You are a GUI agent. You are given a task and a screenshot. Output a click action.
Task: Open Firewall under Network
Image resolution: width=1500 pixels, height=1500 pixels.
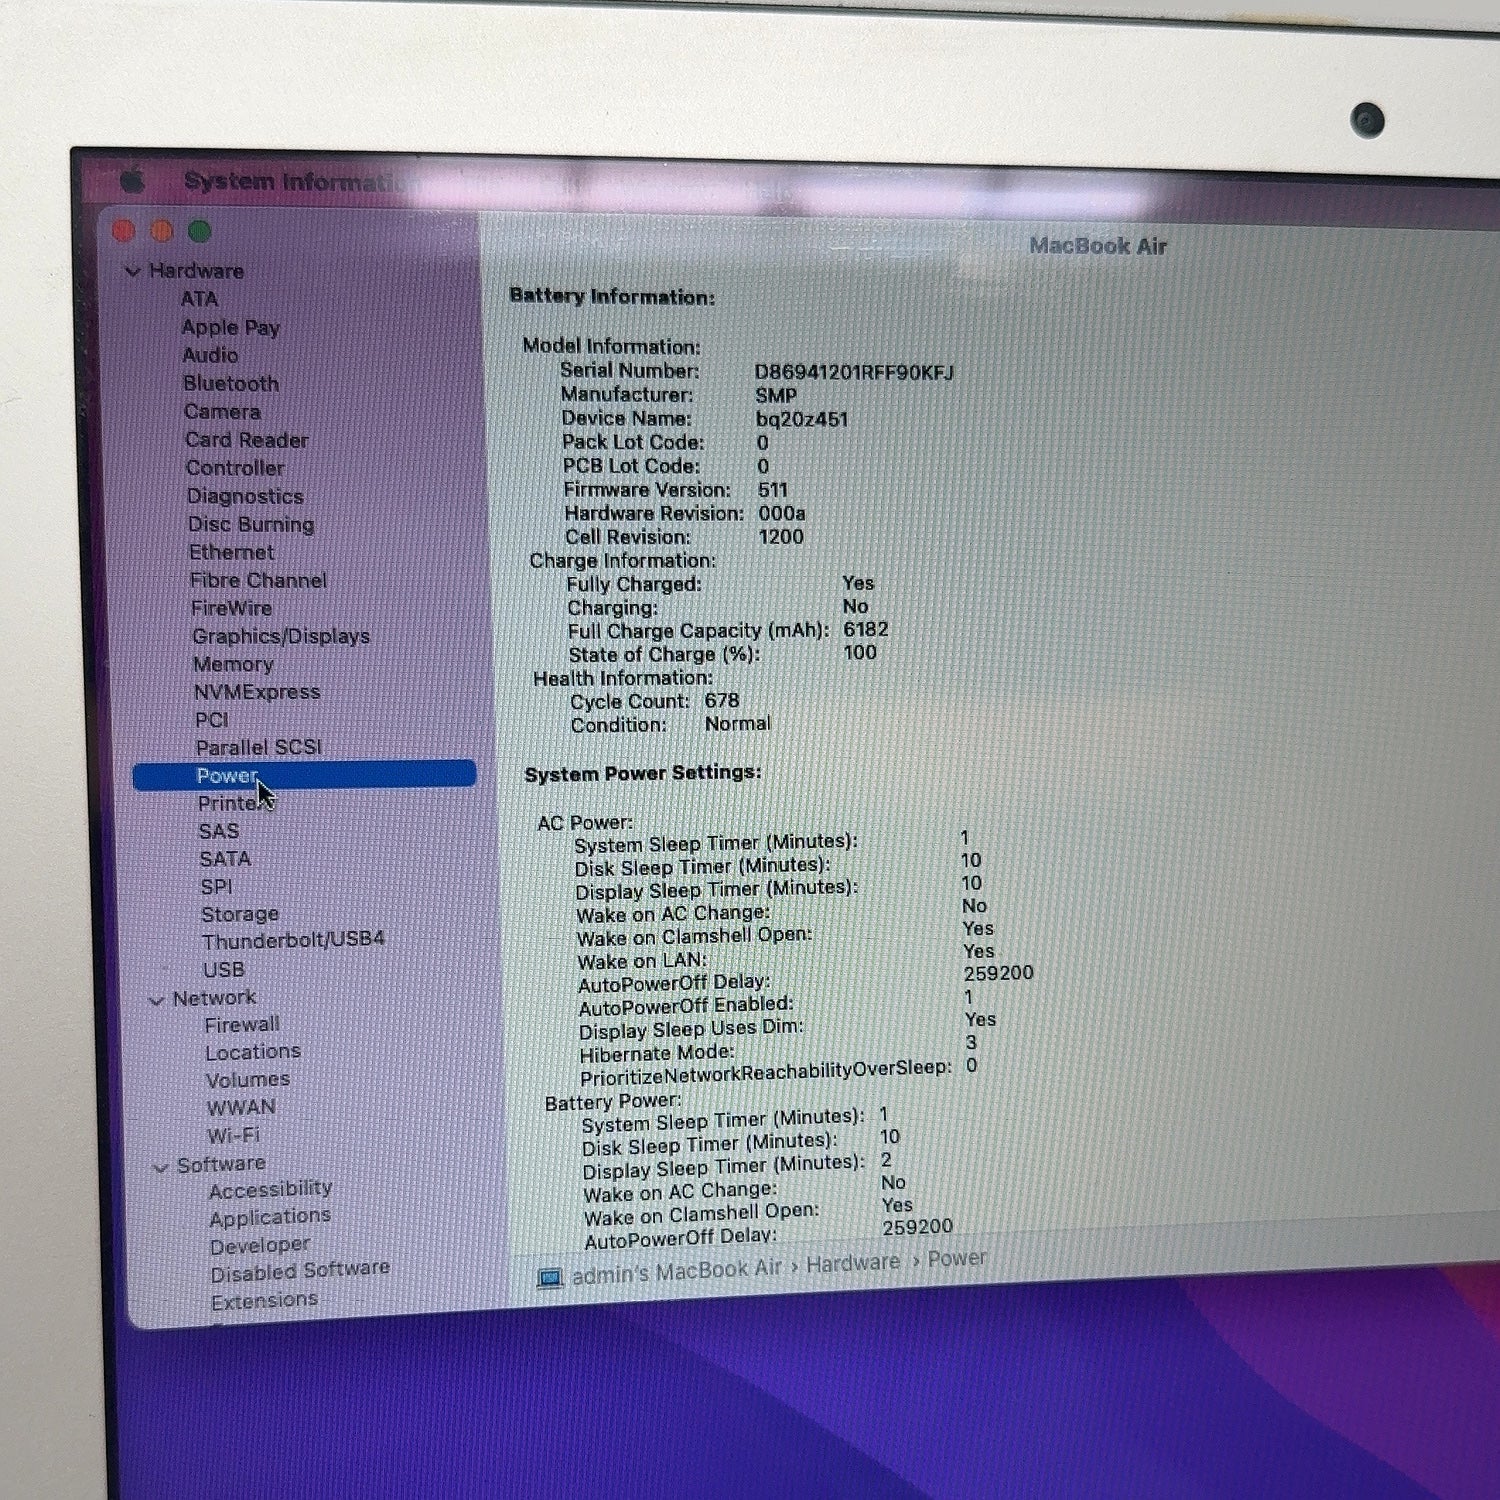[x=242, y=1025]
